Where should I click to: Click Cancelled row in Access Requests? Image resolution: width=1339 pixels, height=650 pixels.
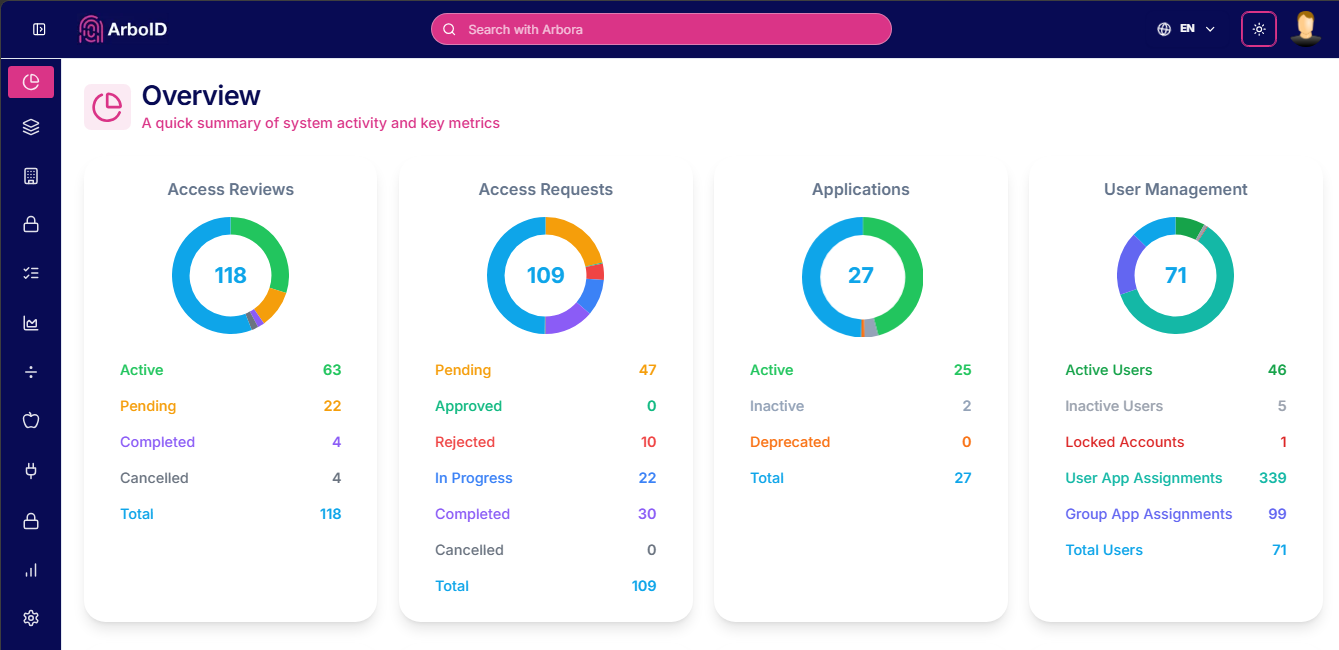pos(546,550)
